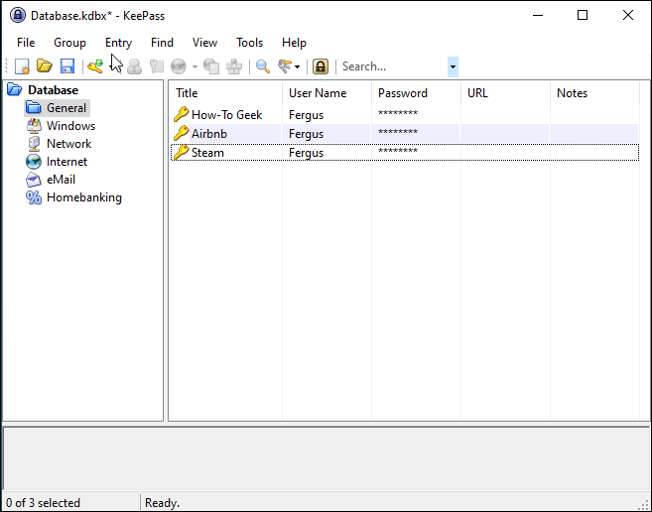
Task: Select the How-To Geek entry
Action: click(x=226, y=115)
